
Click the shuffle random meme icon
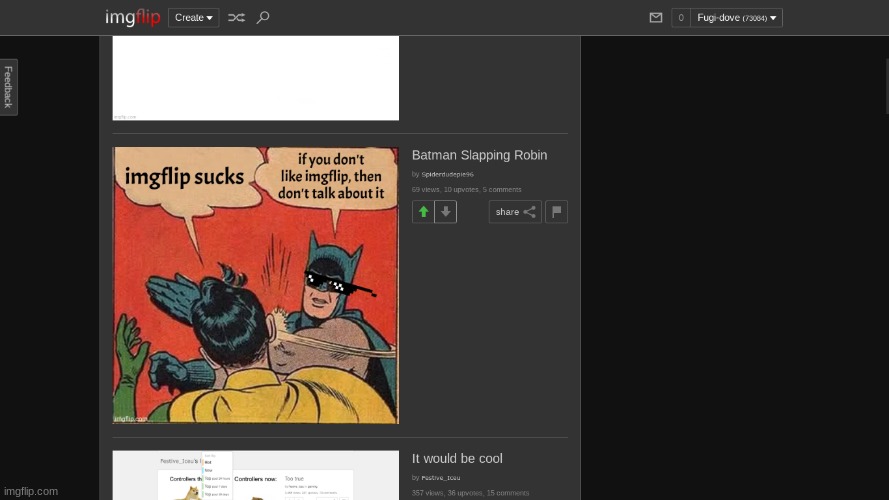click(236, 18)
